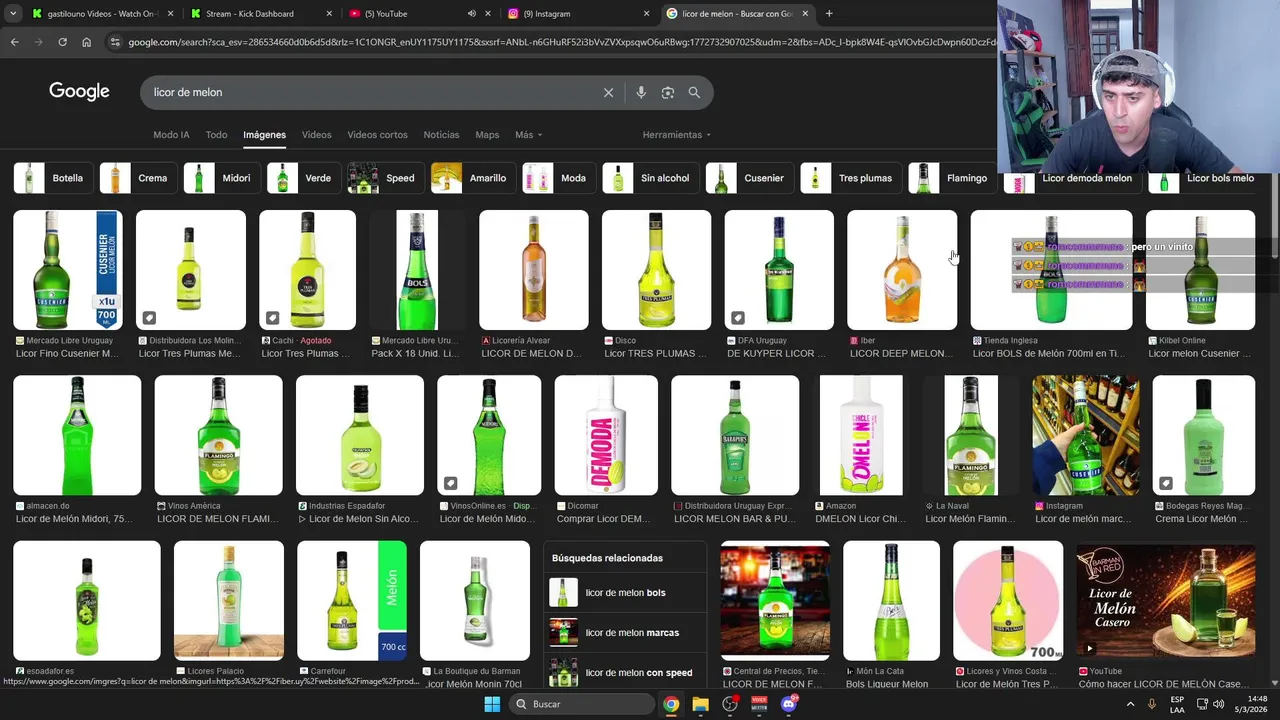This screenshot has width=1280, height=720.
Task: Open File Explorer from the taskbar
Action: point(700,704)
